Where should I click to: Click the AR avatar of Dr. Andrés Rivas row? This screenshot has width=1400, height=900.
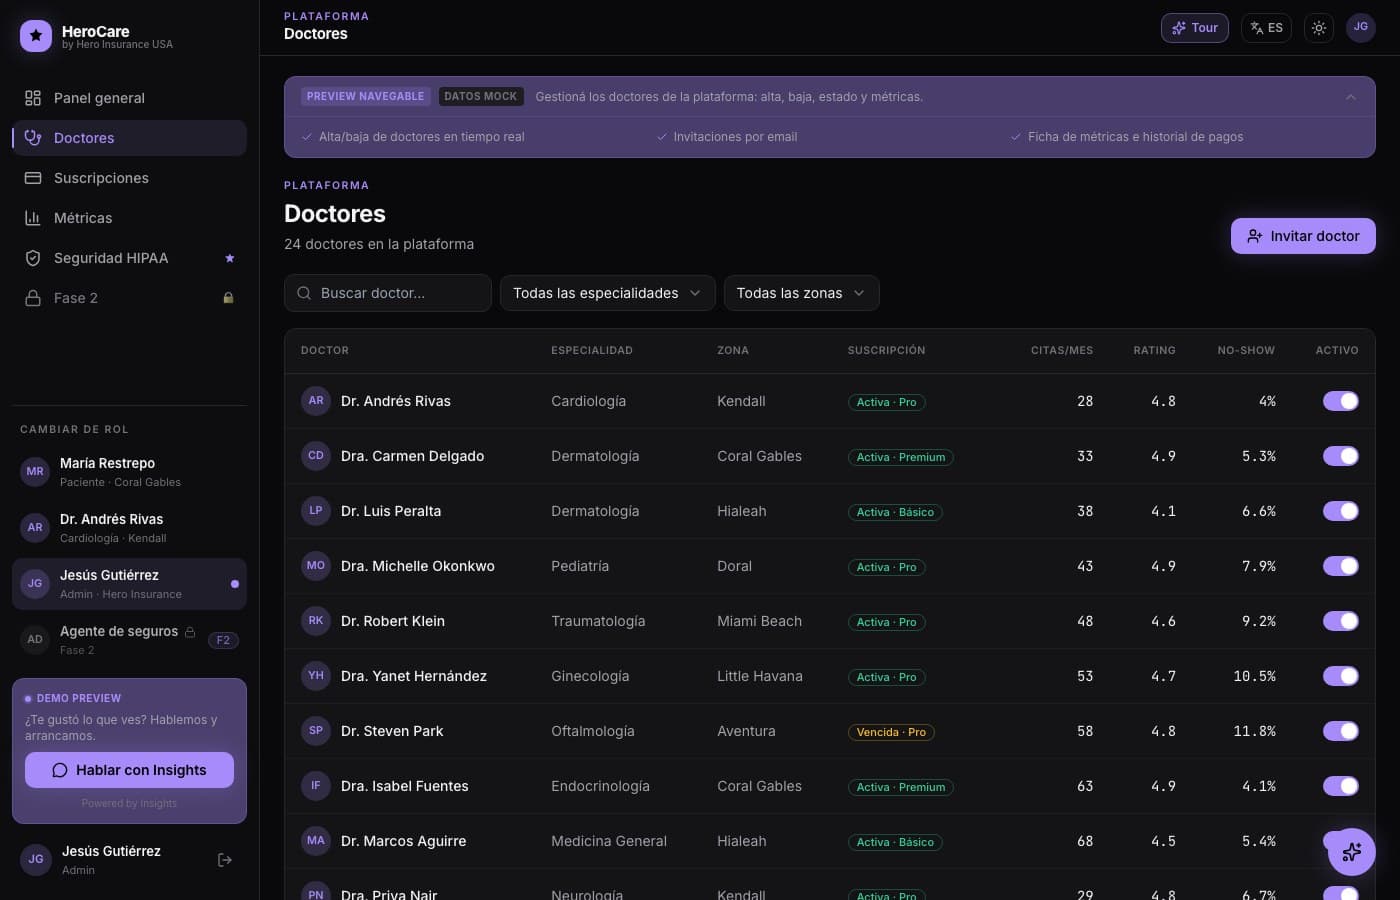[x=316, y=401]
